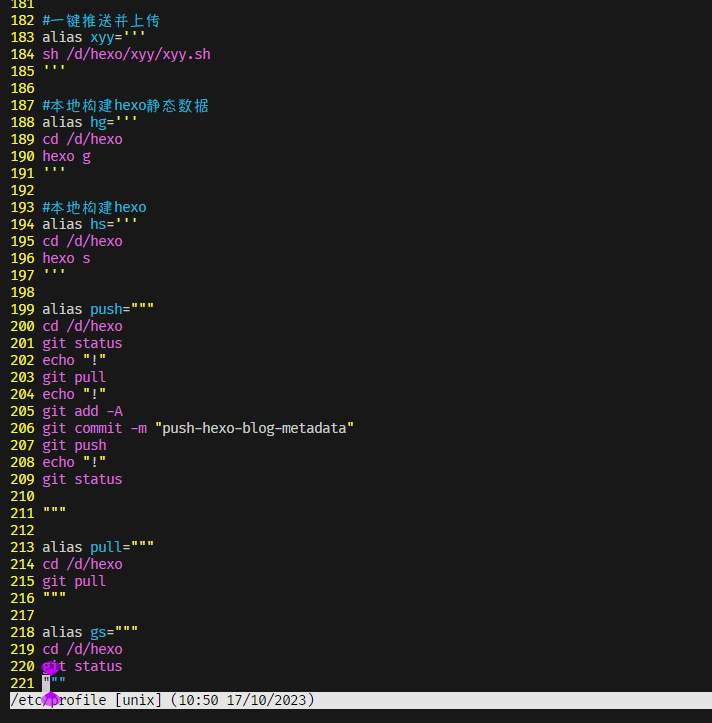Click closing quotes on line 185

54,69
